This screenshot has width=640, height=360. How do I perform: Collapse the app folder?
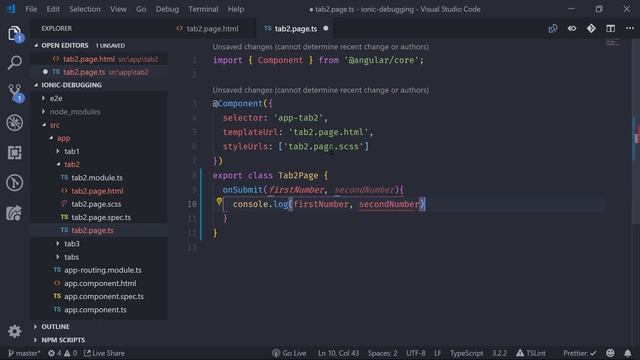coord(63,138)
